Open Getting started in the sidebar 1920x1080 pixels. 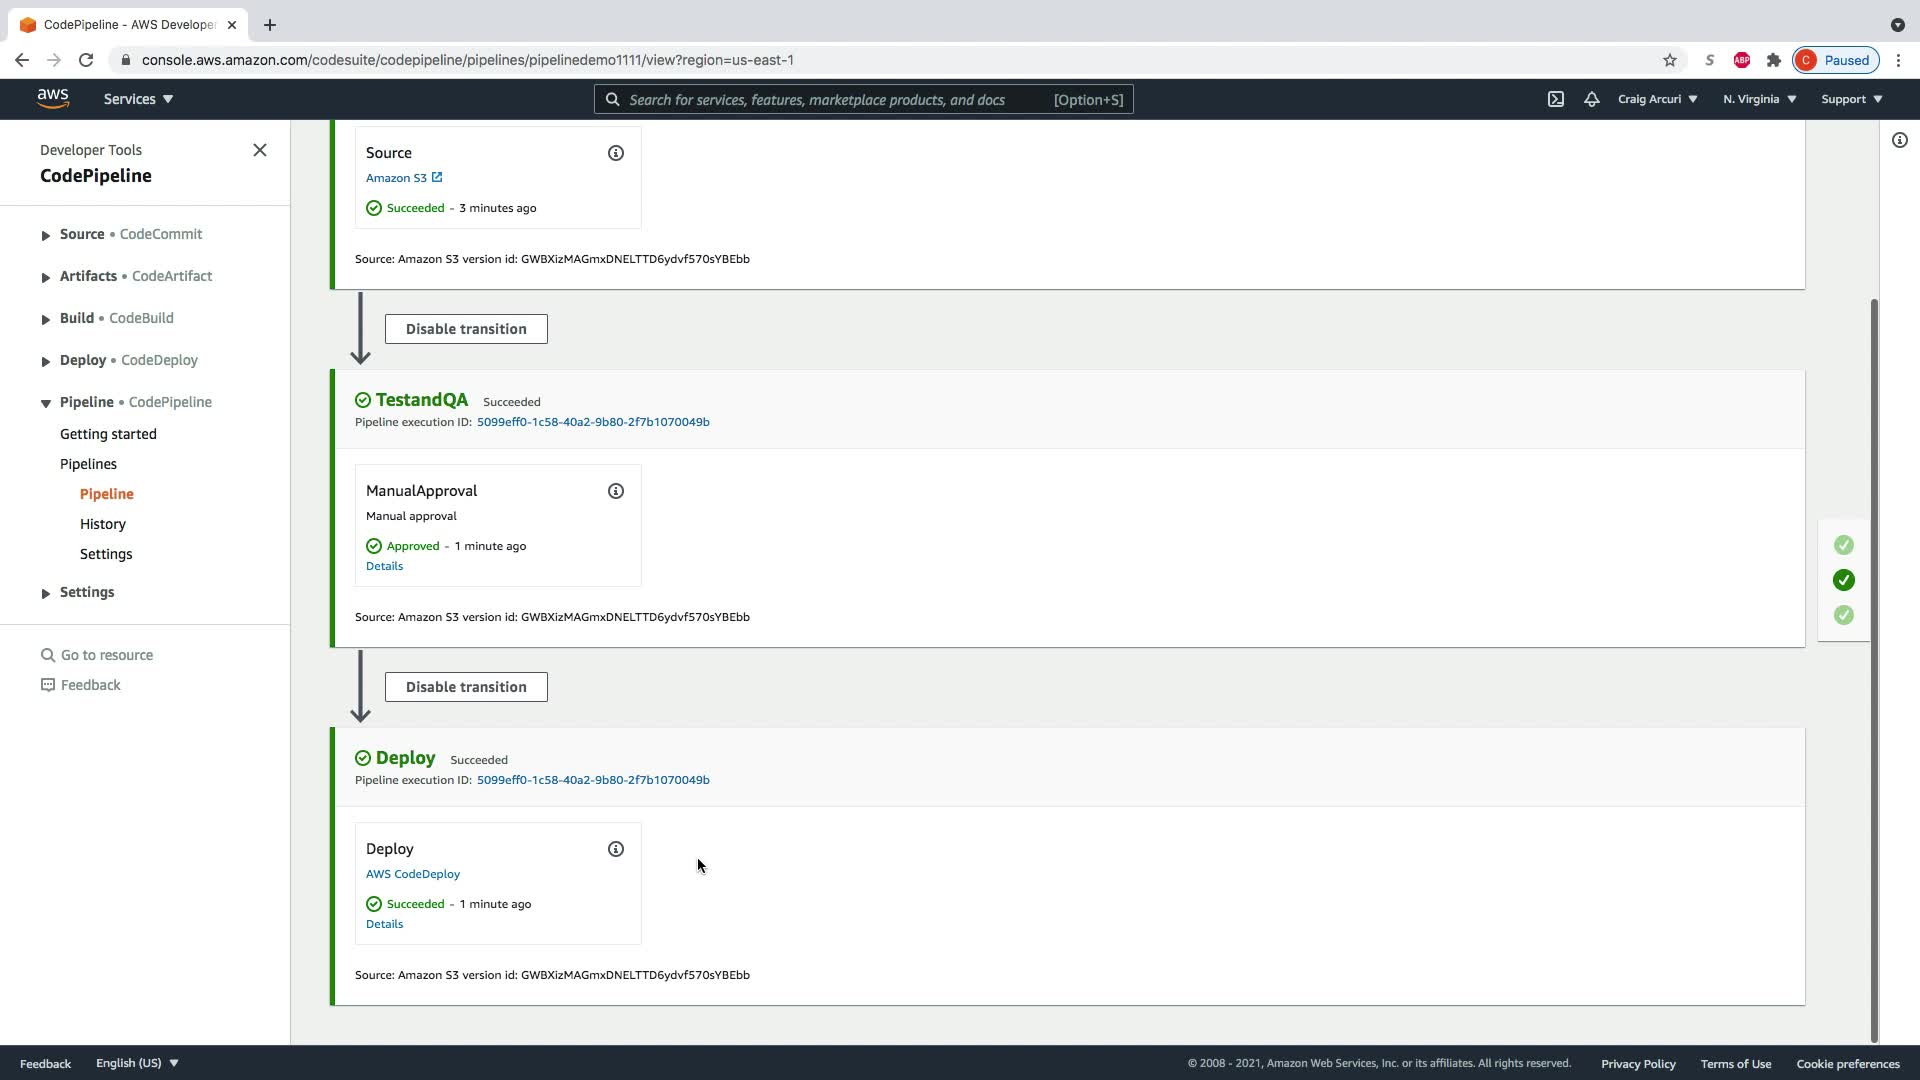pos(108,434)
